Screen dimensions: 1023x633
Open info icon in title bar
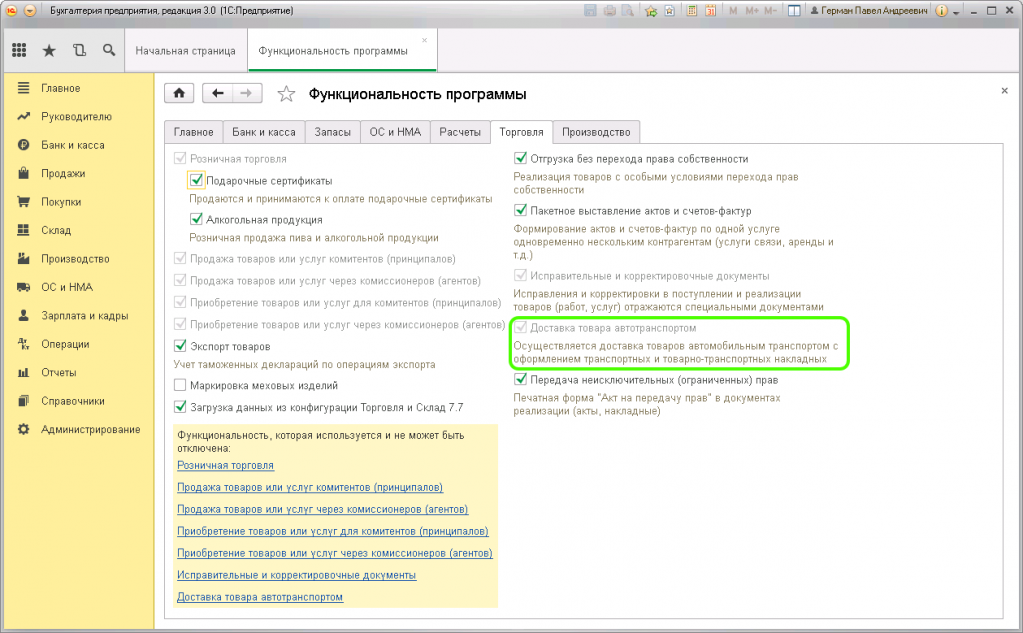pos(941,10)
